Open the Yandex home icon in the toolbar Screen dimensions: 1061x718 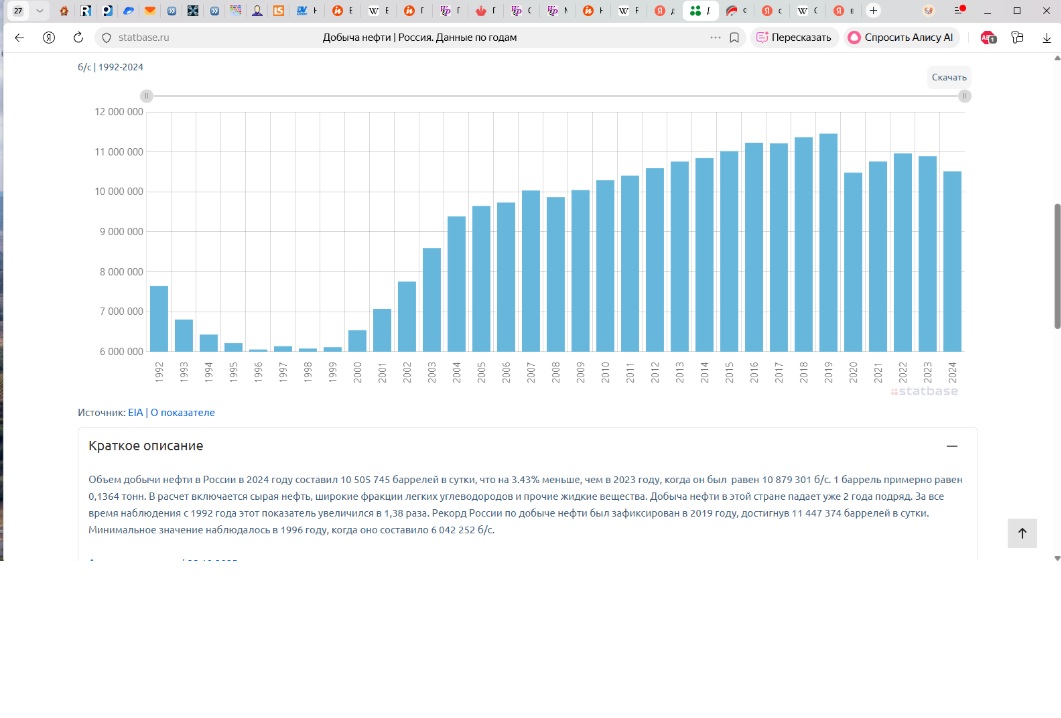click(49, 37)
